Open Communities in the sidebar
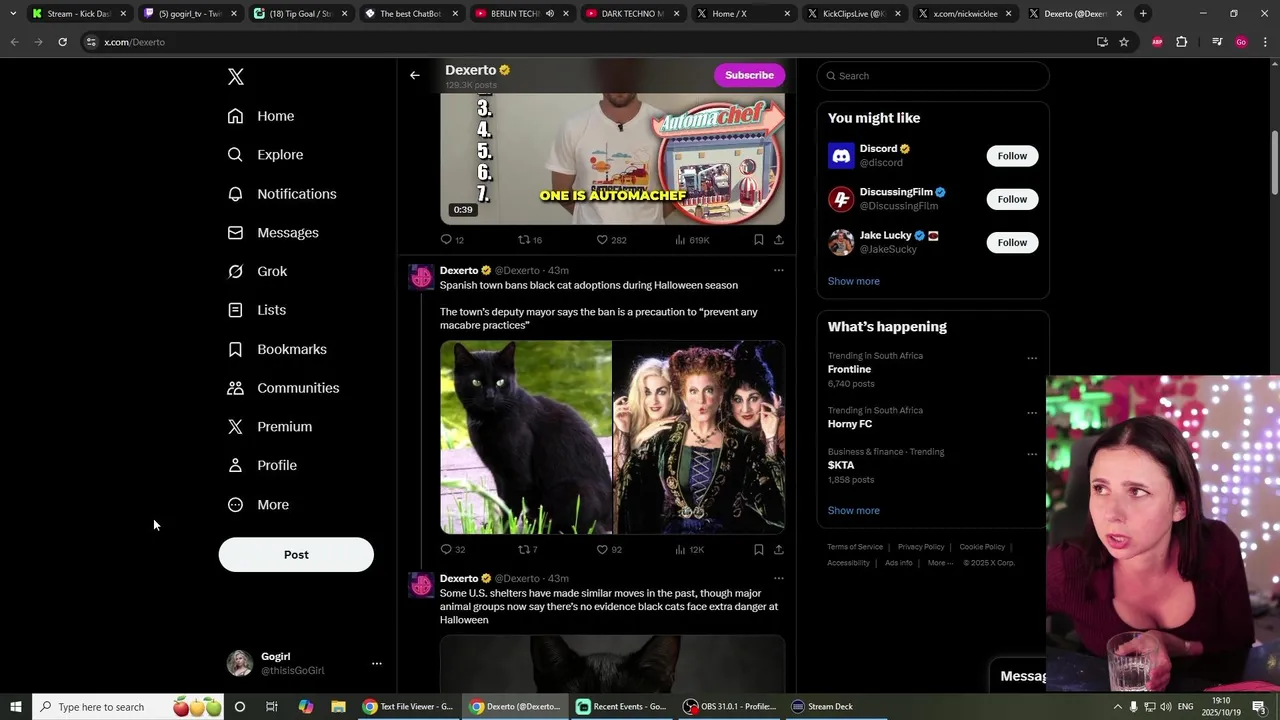1280x720 pixels. [283, 388]
